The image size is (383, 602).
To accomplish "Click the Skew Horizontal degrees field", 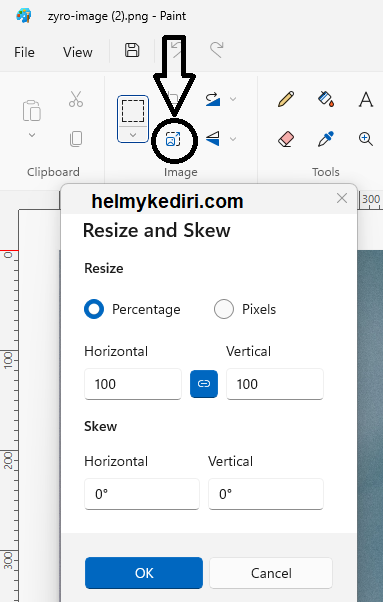I will [142, 494].
